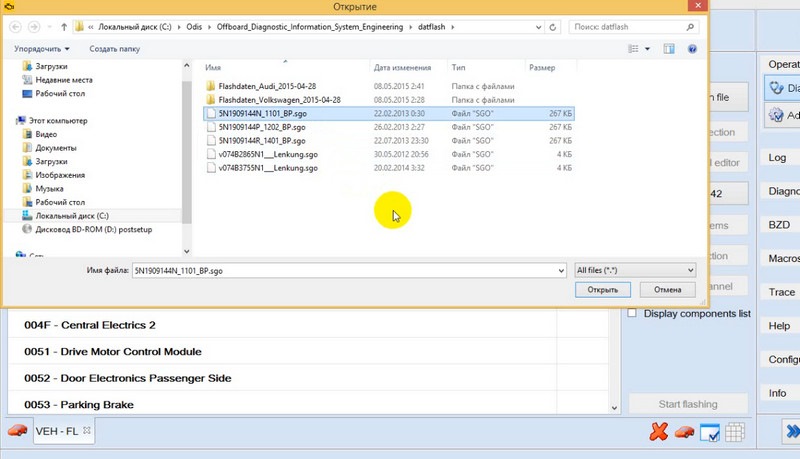This screenshot has height=459, width=800.
Task: Close the VEH - FL tab with its x
Action: (87, 430)
